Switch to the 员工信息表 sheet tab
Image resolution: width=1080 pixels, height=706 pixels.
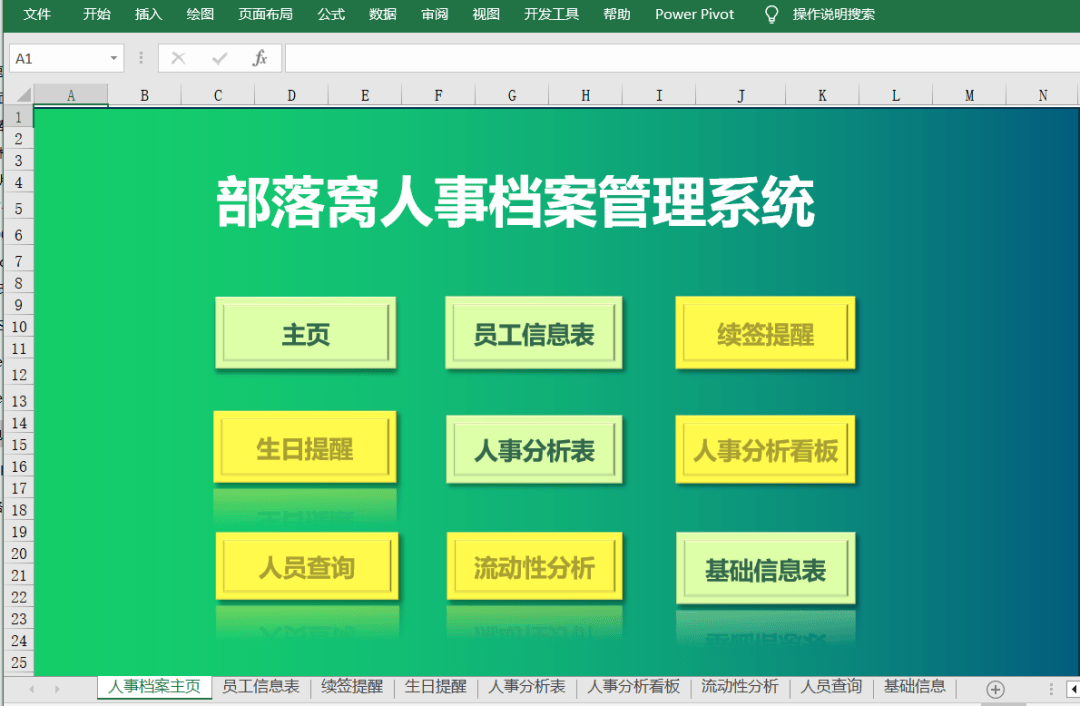260,687
